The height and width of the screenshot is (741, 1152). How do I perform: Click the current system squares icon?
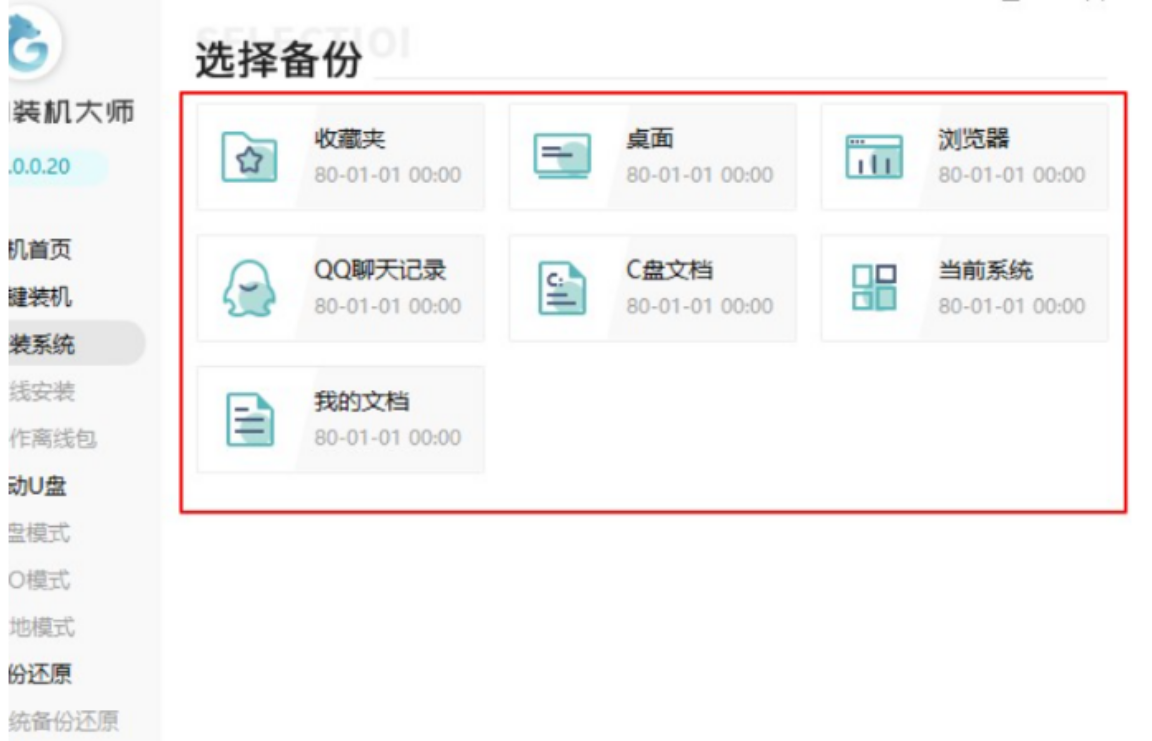[874, 287]
